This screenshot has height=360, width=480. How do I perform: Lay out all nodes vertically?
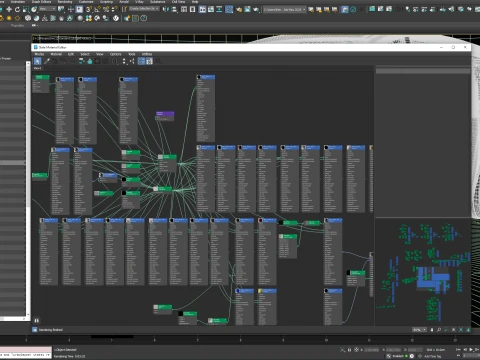click(x=124, y=61)
